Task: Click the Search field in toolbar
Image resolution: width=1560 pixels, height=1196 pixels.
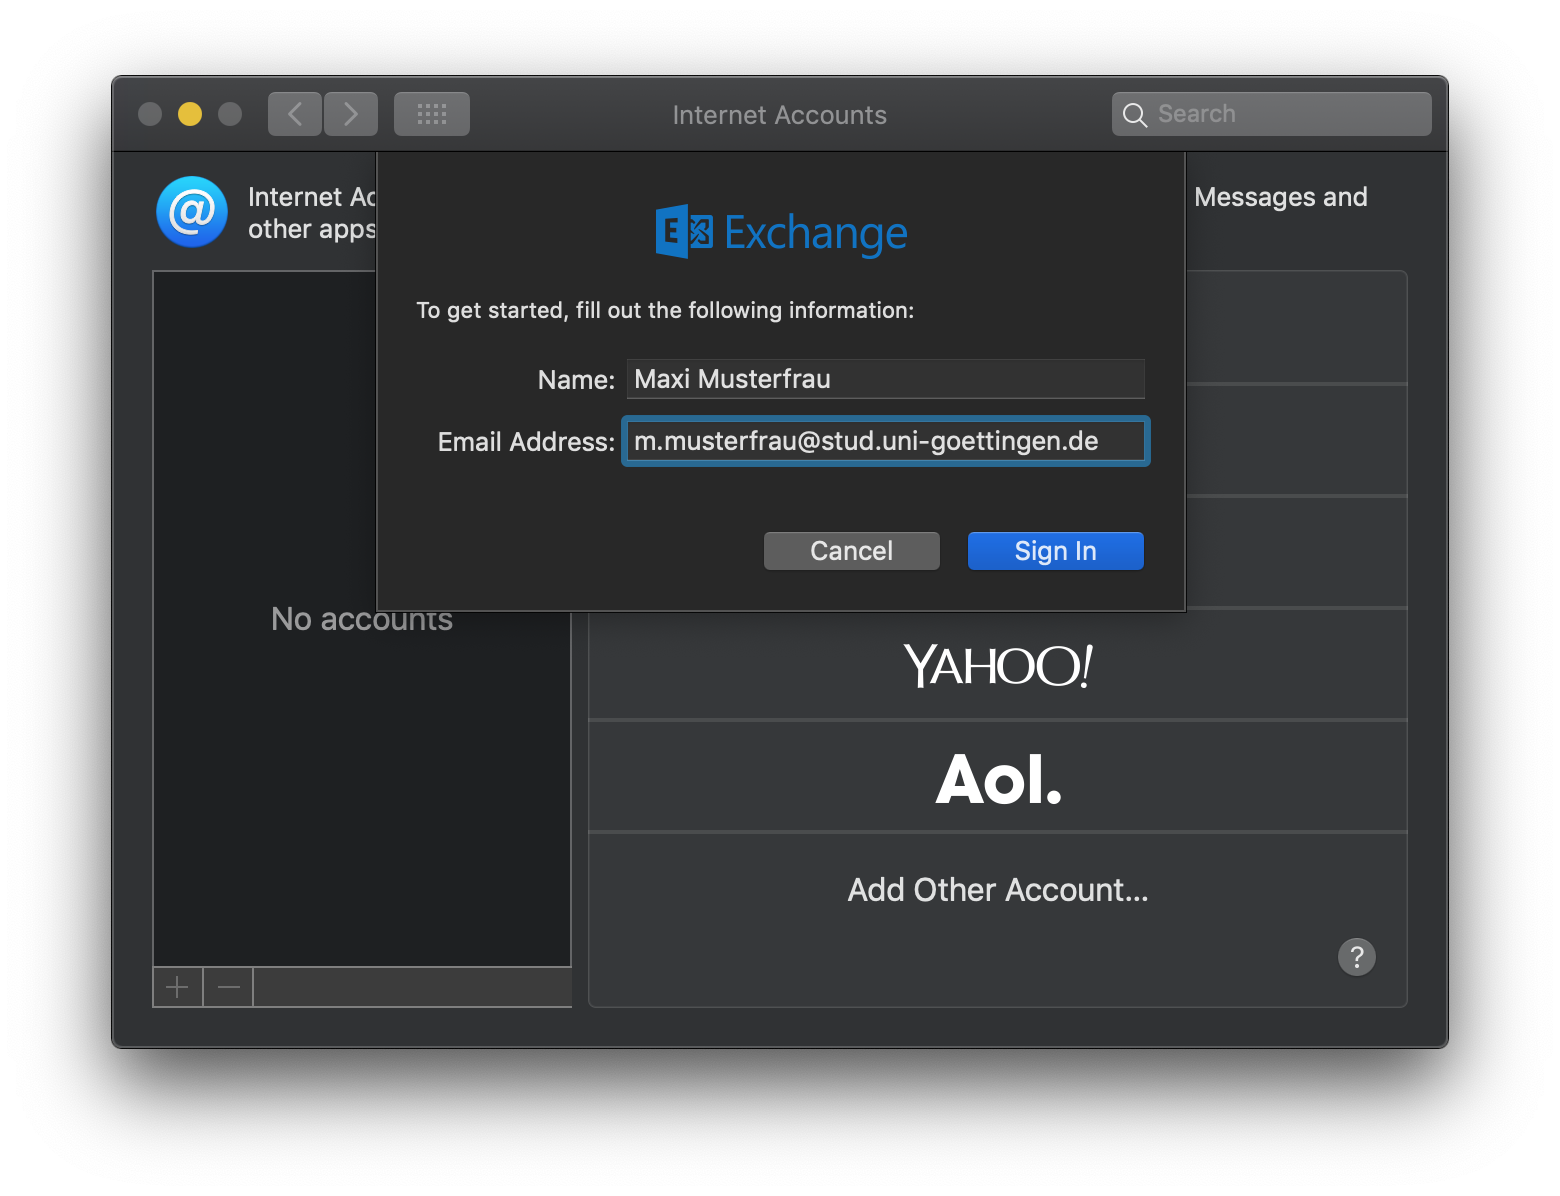Action: pos(1272,114)
